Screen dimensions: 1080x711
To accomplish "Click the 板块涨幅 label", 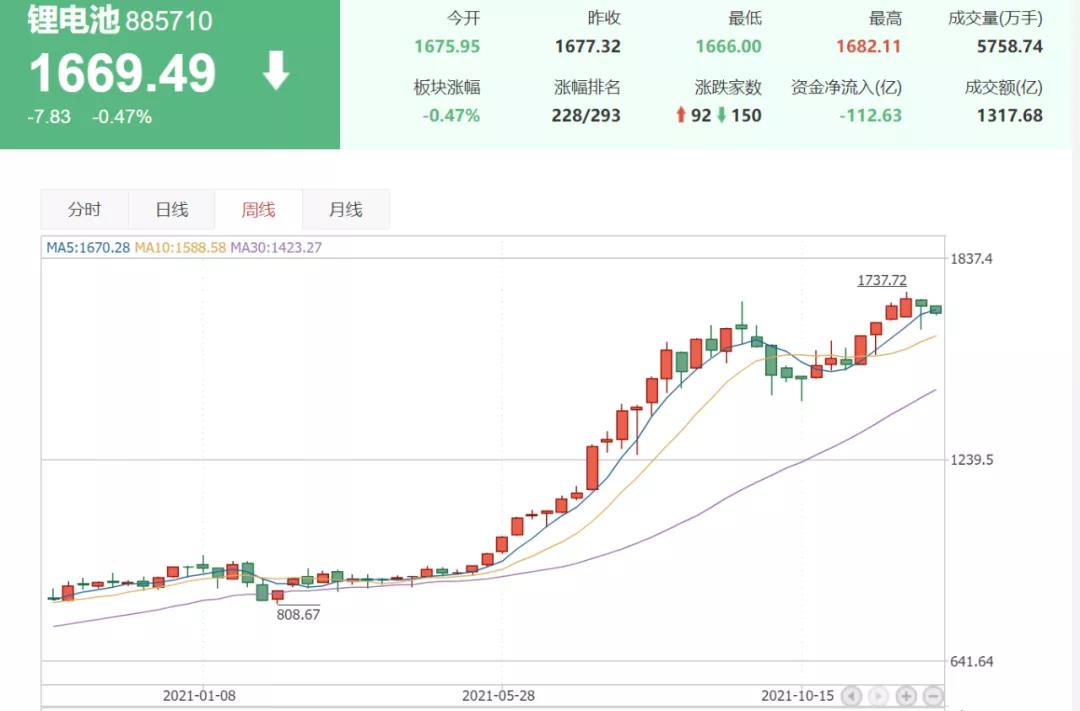I will pyautogui.click(x=447, y=87).
